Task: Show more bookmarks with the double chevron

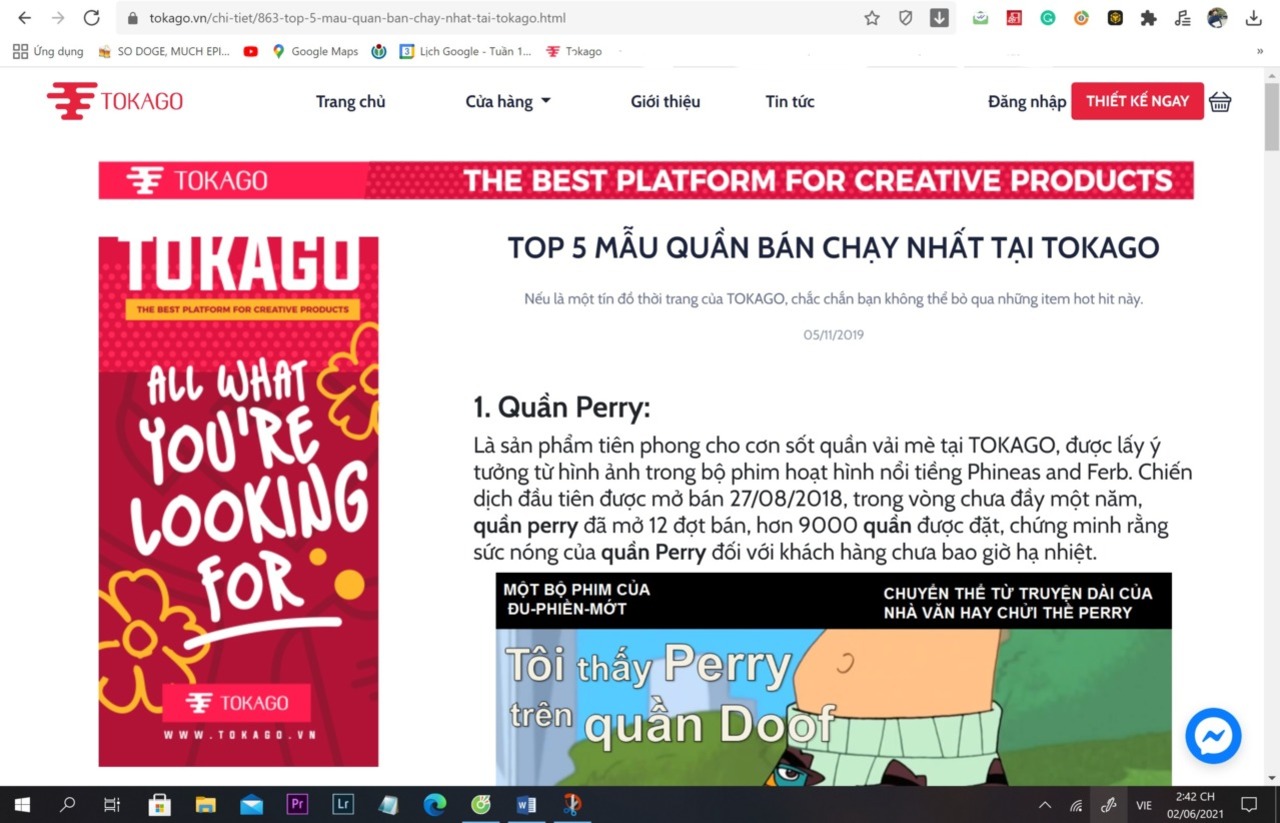Action: coord(1260,51)
